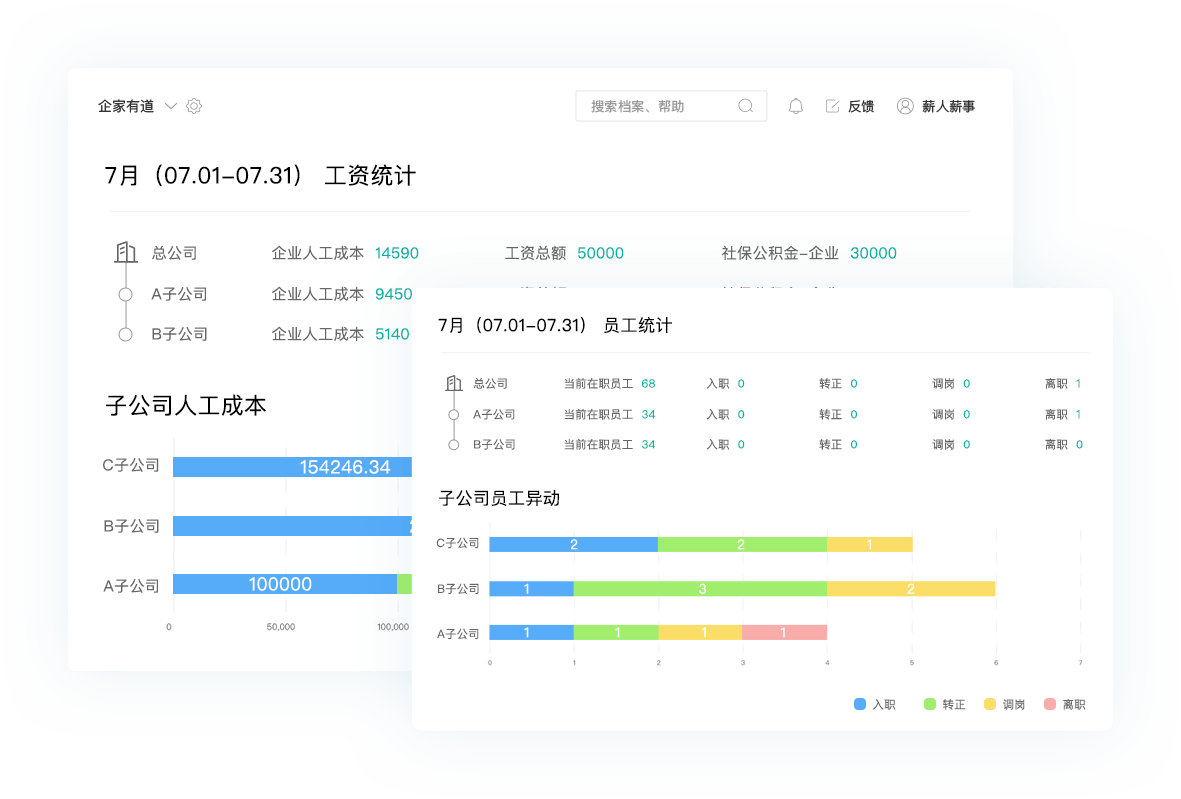Click the A子公司 cost bar 100000
Screen dimensions: 1181x799
[x=285, y=584]
